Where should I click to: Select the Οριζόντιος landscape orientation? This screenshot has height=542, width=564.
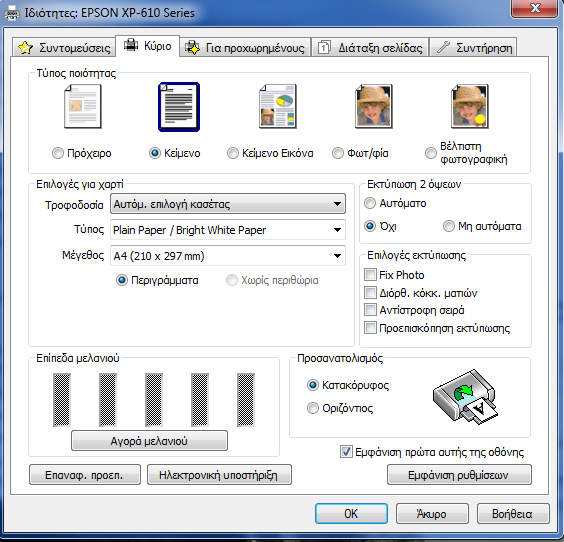coord(313,408)
